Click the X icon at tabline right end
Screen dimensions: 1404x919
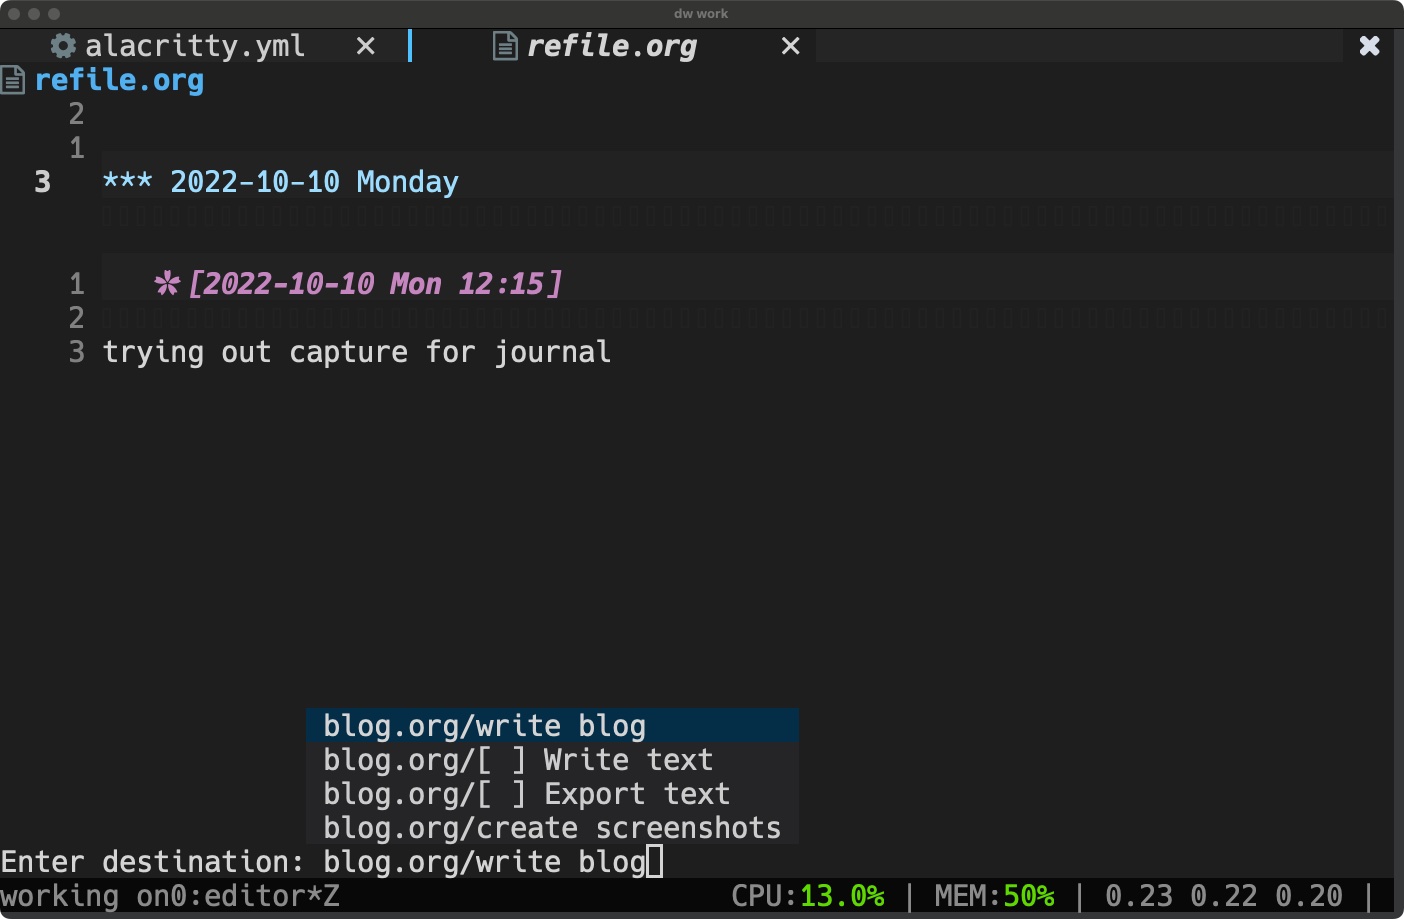point(1369,46)
